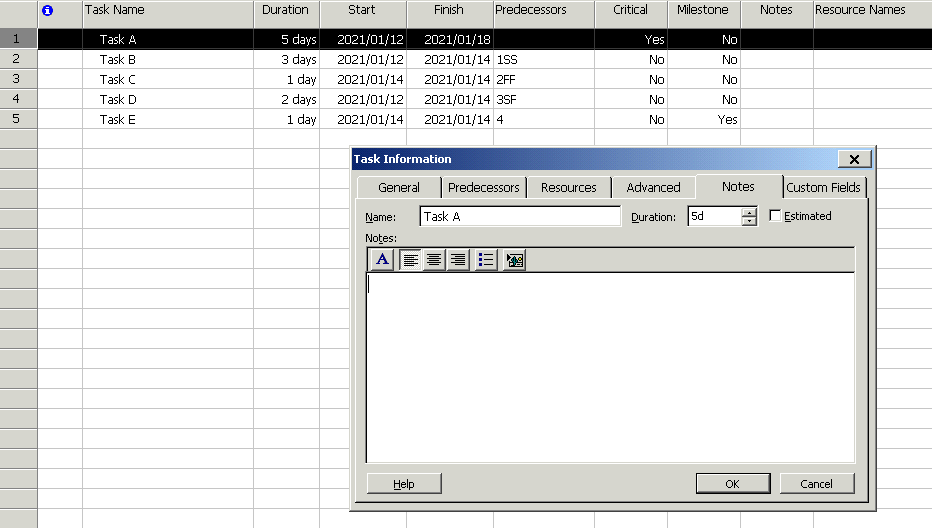
Task: Open the Format Font button in notes toolbar
Action: click(x=382, y=260)
